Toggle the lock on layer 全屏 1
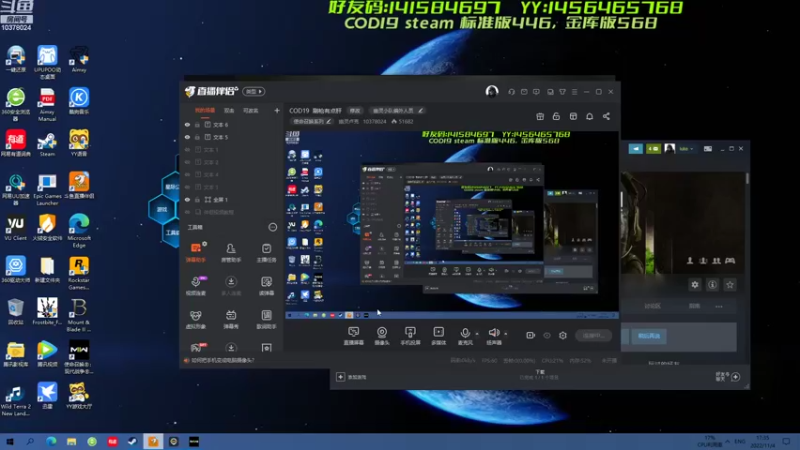The width and height of the screenshot is (800, 450). (x=197, y=199)
